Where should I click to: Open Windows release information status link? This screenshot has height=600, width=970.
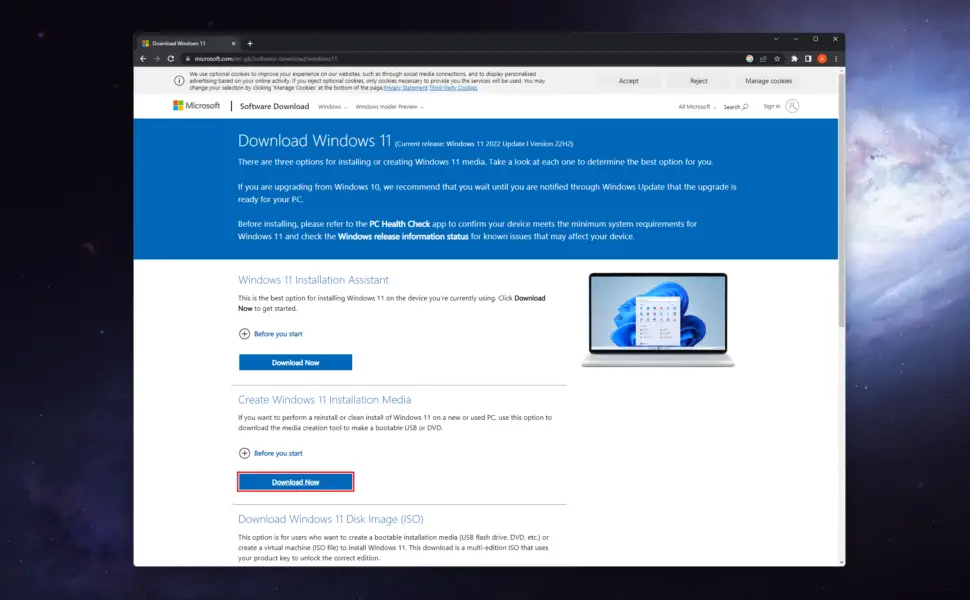pos(403,236)
